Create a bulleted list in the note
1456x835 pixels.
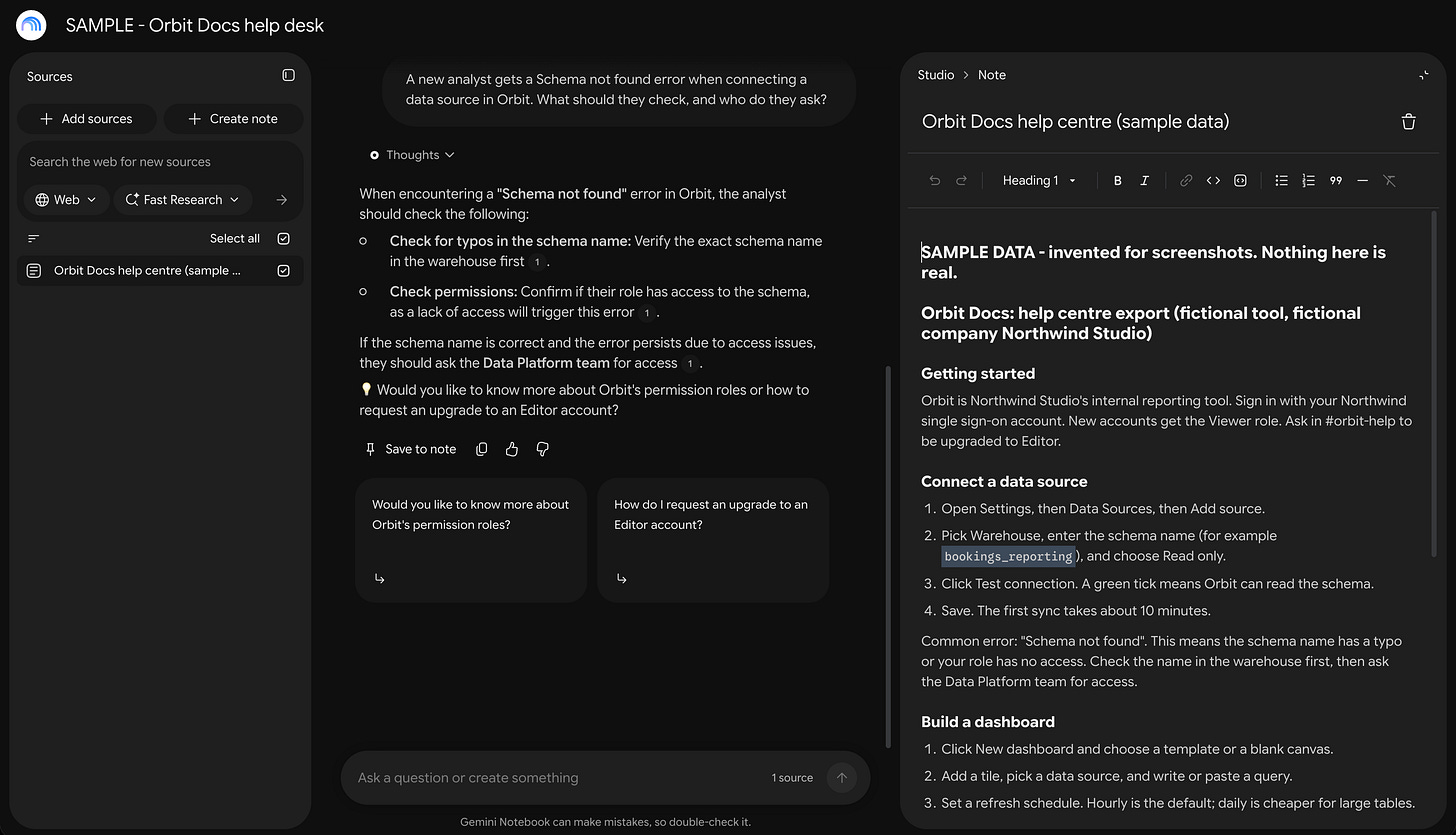click(x=1282, y=181)
